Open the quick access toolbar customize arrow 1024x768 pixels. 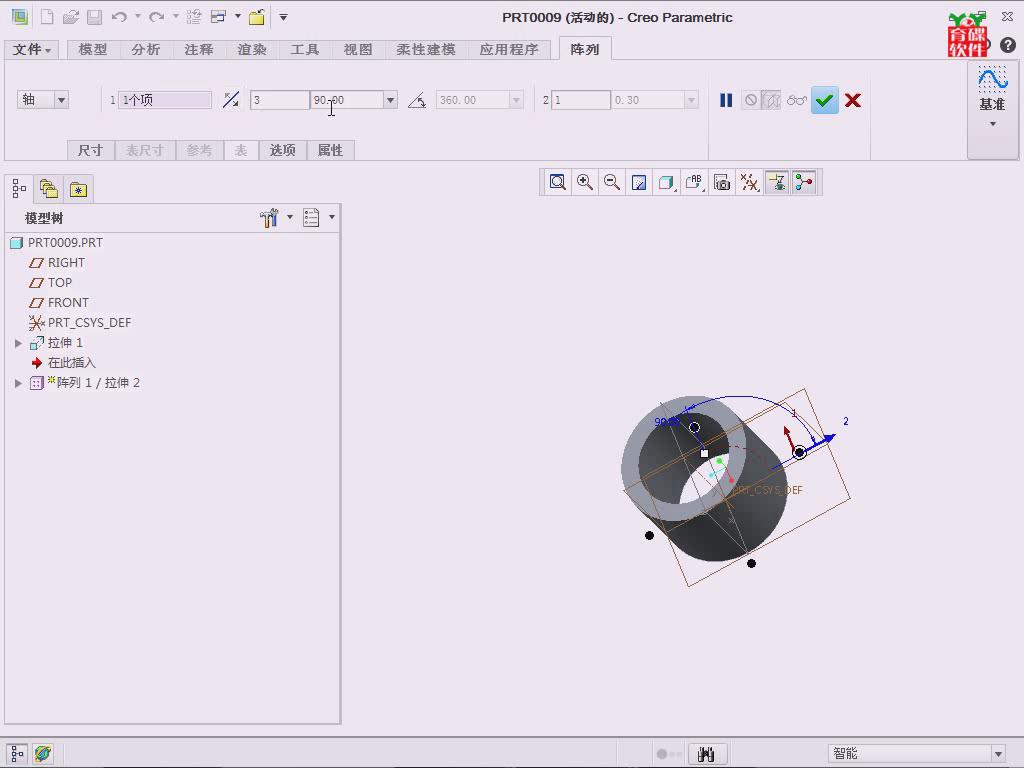click(x=283, y=17)
